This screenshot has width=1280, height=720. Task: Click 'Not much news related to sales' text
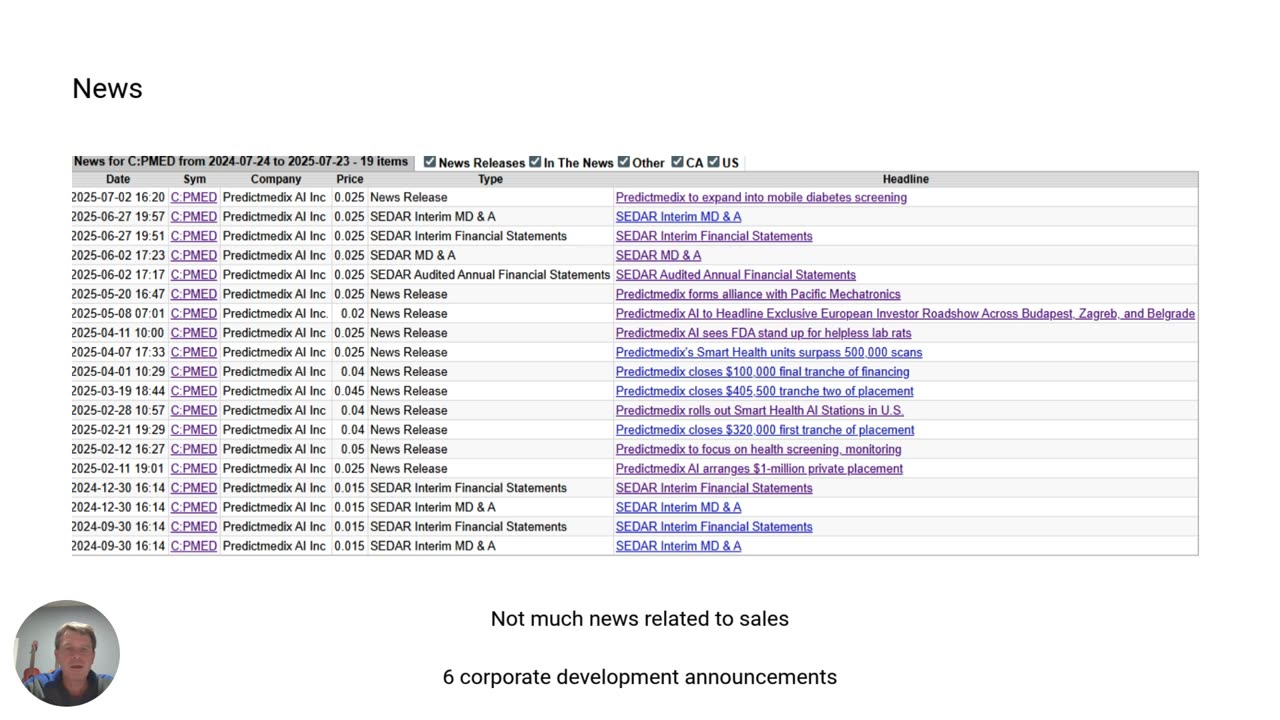(640, 619)
